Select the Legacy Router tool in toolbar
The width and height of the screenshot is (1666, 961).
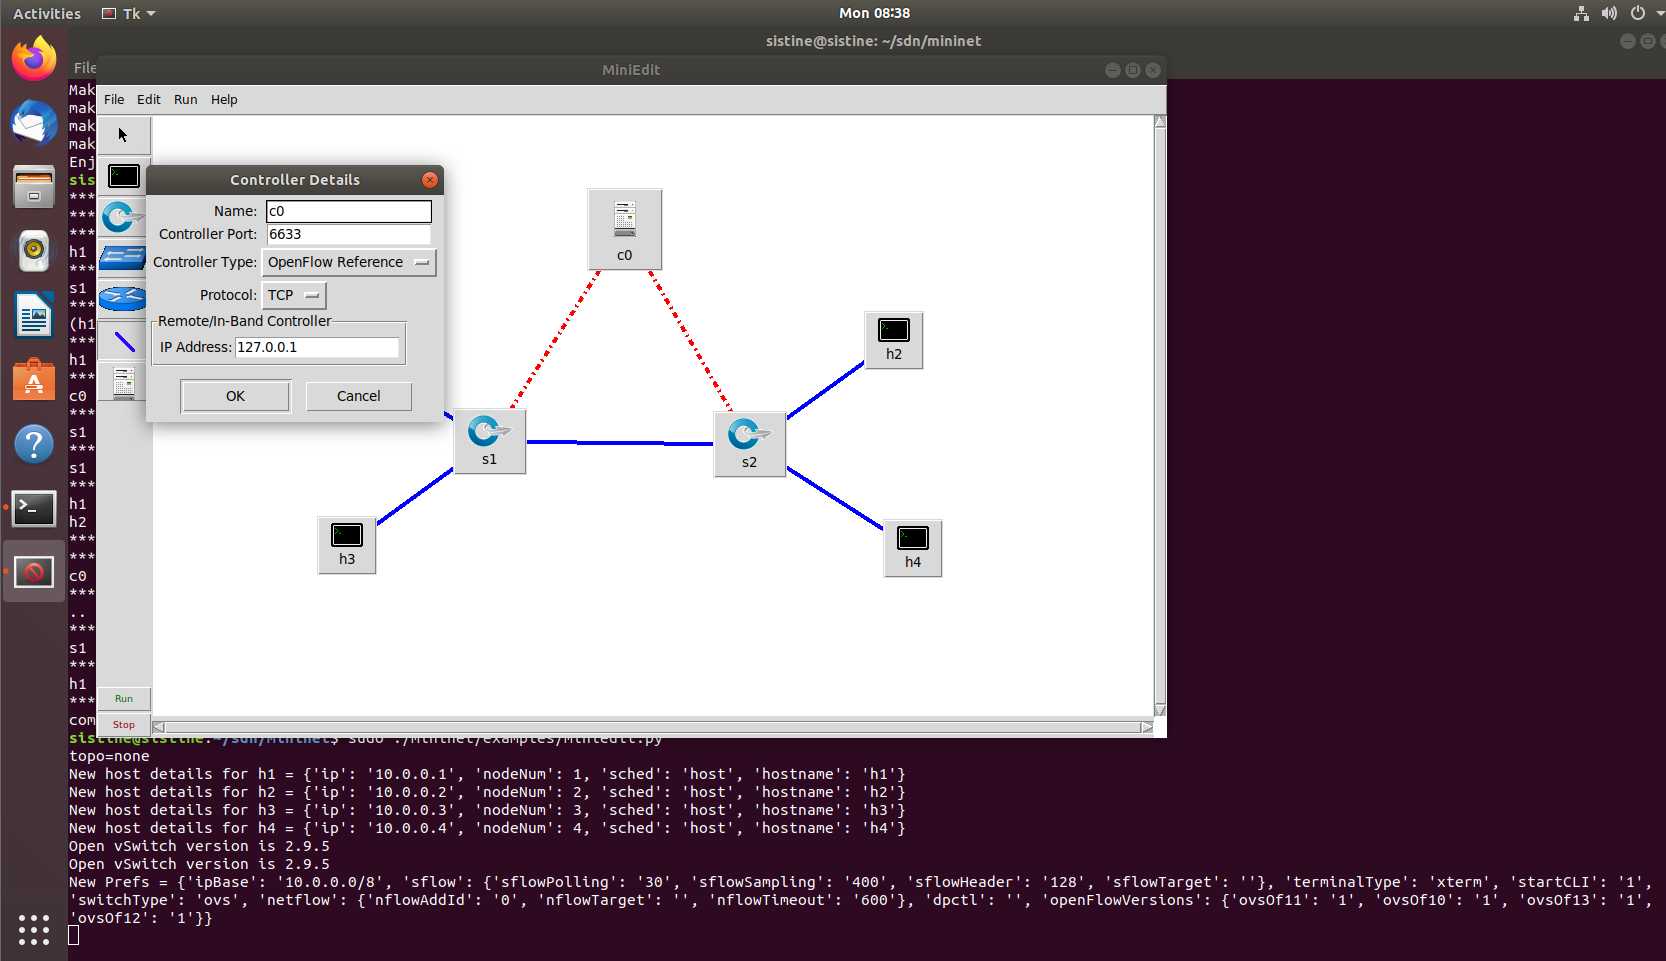(x=123, y=299)
